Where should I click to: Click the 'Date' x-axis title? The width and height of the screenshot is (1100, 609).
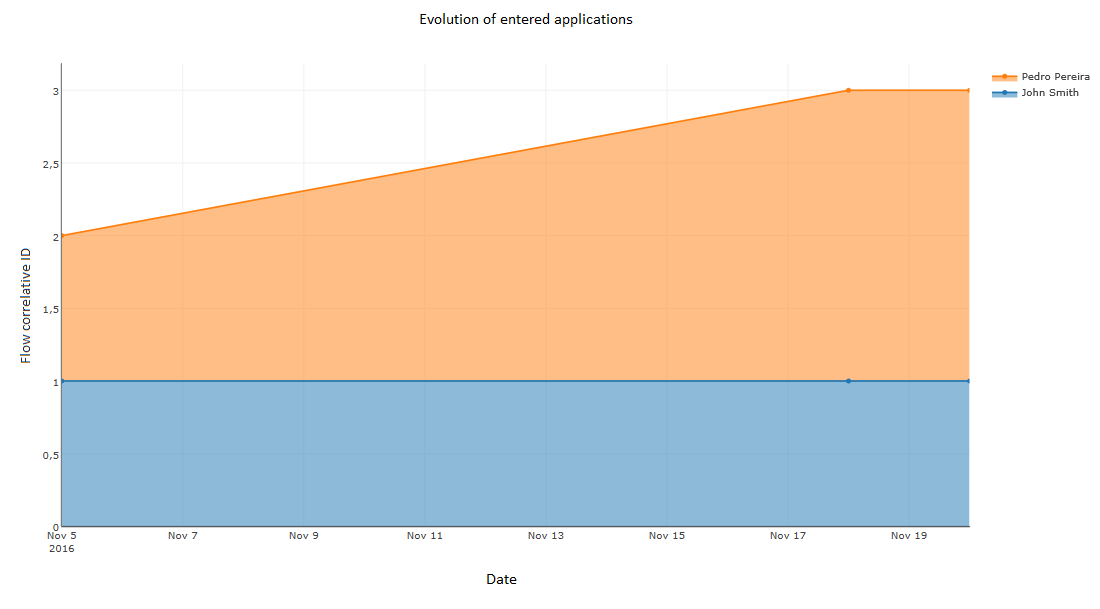501,580
